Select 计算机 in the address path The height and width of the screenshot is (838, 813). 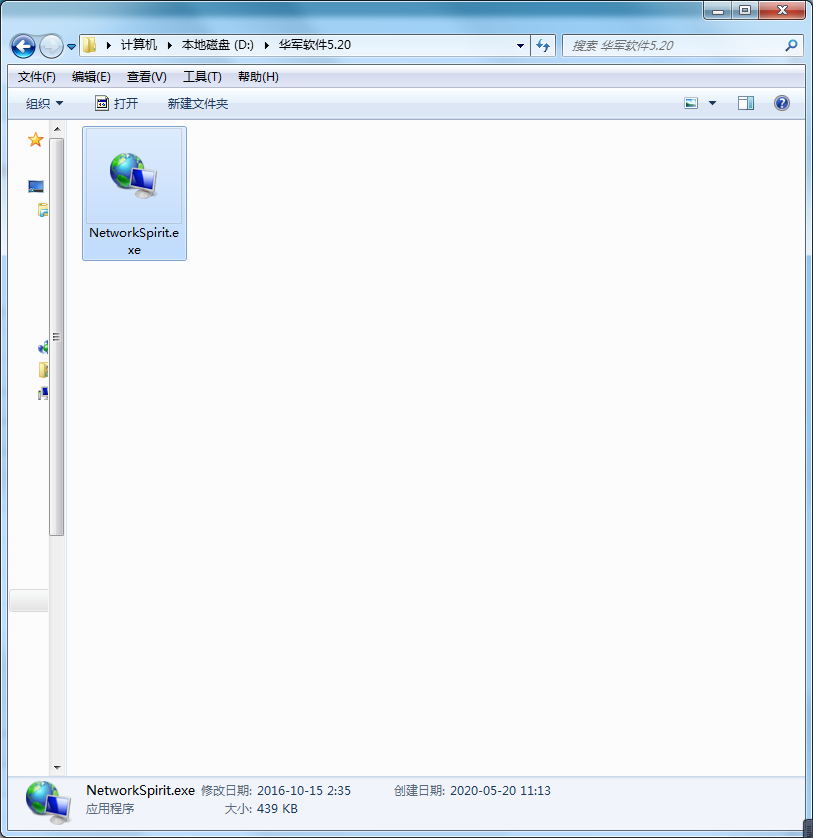[x=138, y=45]
